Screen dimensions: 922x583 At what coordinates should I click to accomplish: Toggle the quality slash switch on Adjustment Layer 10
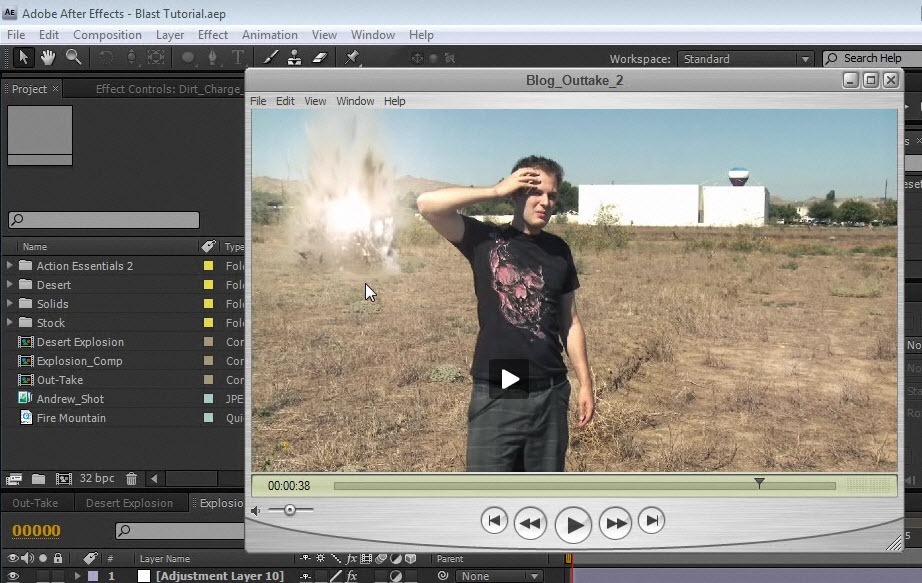[336, 576]
